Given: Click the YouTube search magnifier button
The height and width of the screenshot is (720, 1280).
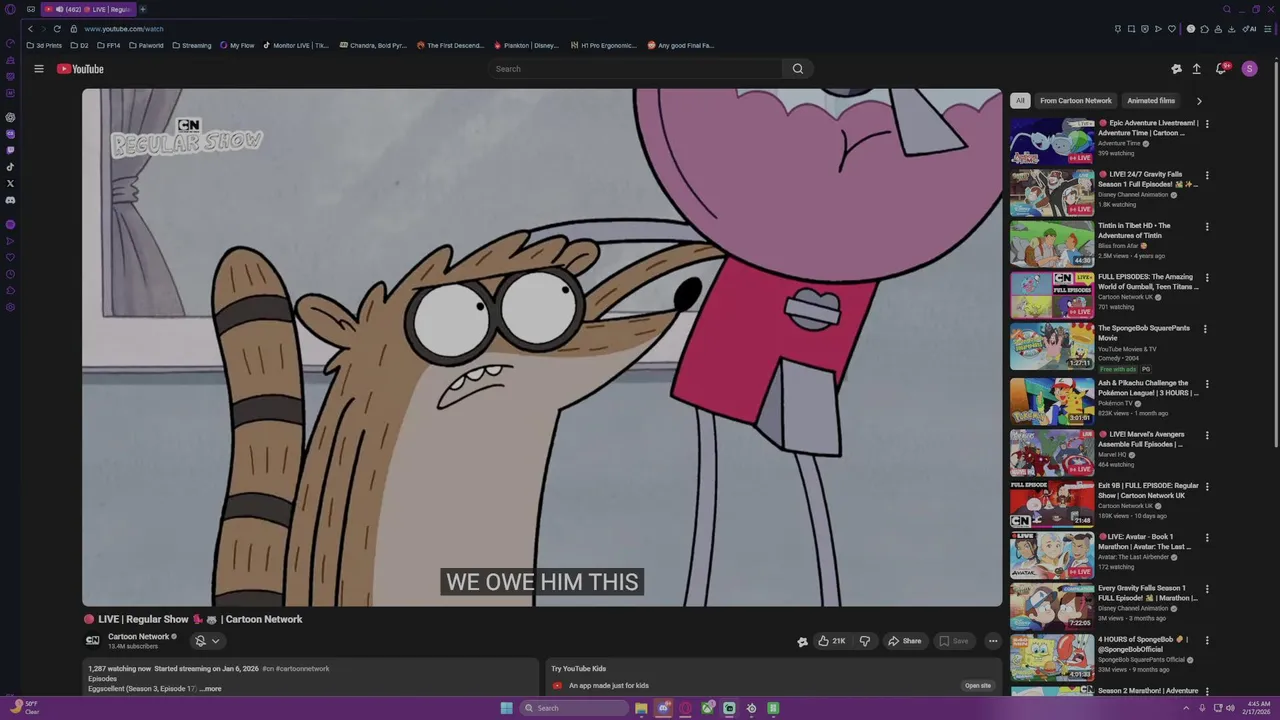Looking at the screenshot, I should [x=798, y=69].
